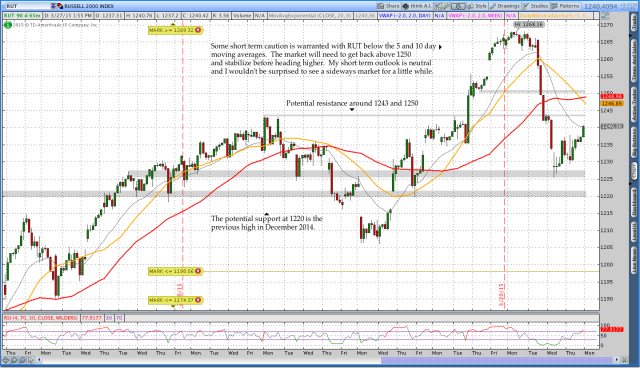The image size is (640, 368).
Task: Open the Studies menu
Action: point(536,6)
